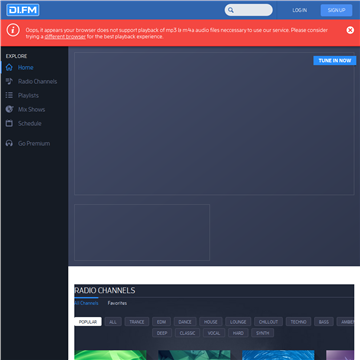Select the POPULAR filter chip
The image size is (360, 360).
tap(88, 322)
